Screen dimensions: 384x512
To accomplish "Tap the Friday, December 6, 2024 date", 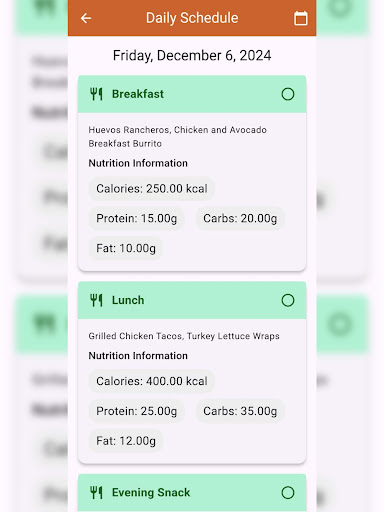I will coord(192,55).
